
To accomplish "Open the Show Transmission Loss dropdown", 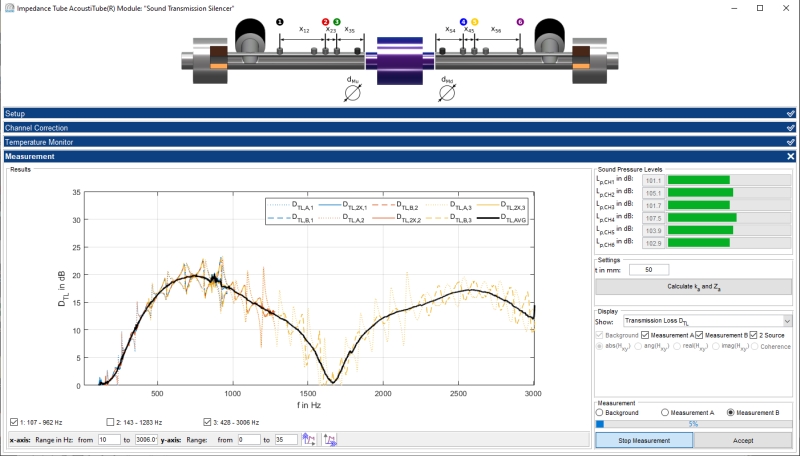I will [x=706, y=321].
